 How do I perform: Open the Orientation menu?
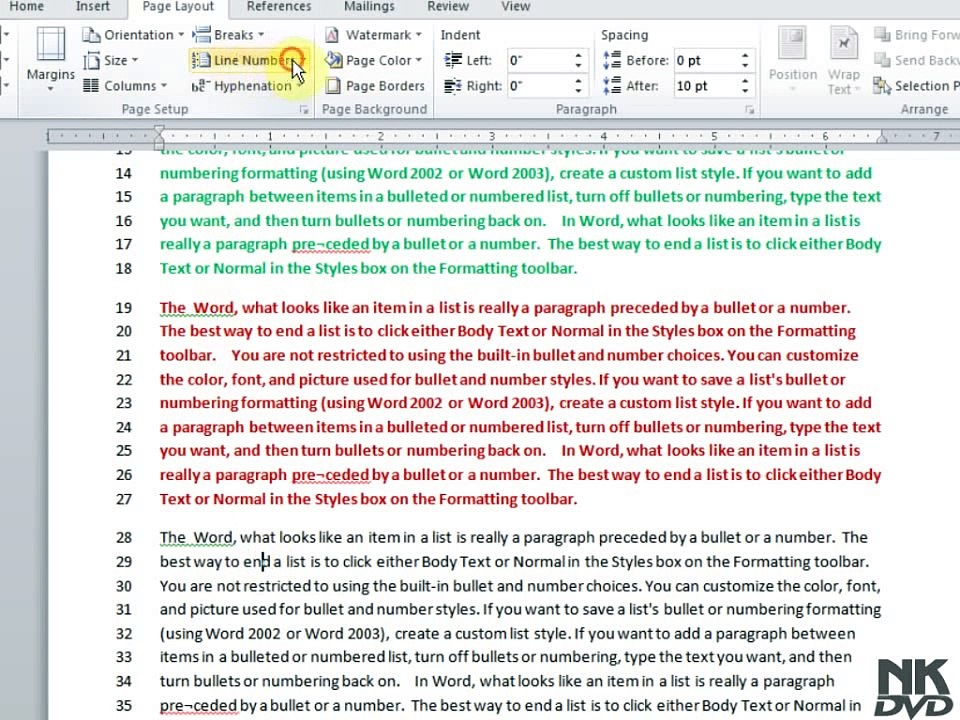point(133,35)
